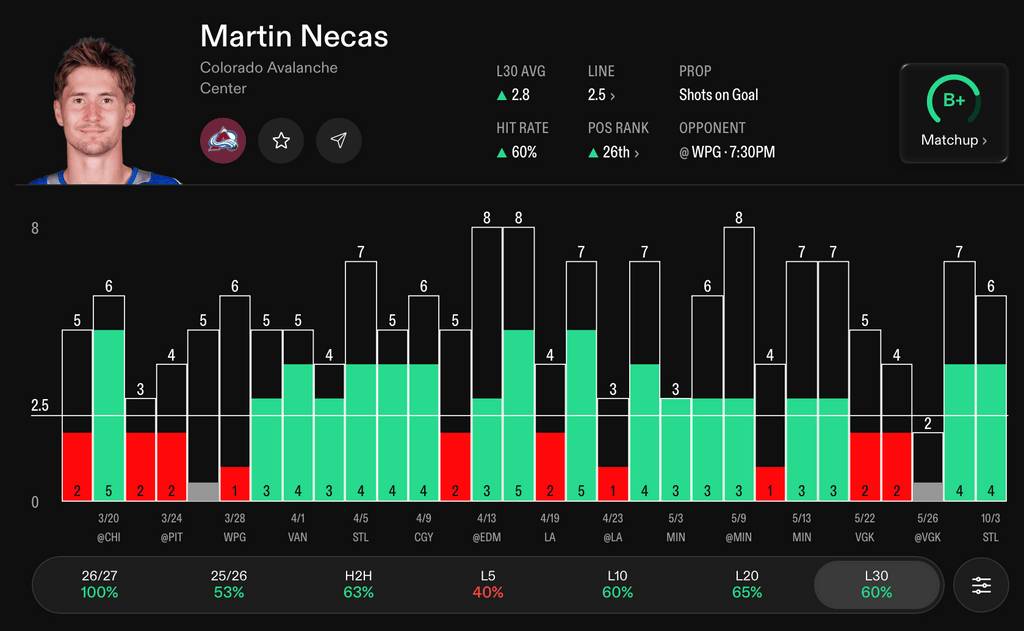Click the 5/26 @VGK gray bar
The width and height of the screenshot is (1024, 631).
[x=927, y=492]
